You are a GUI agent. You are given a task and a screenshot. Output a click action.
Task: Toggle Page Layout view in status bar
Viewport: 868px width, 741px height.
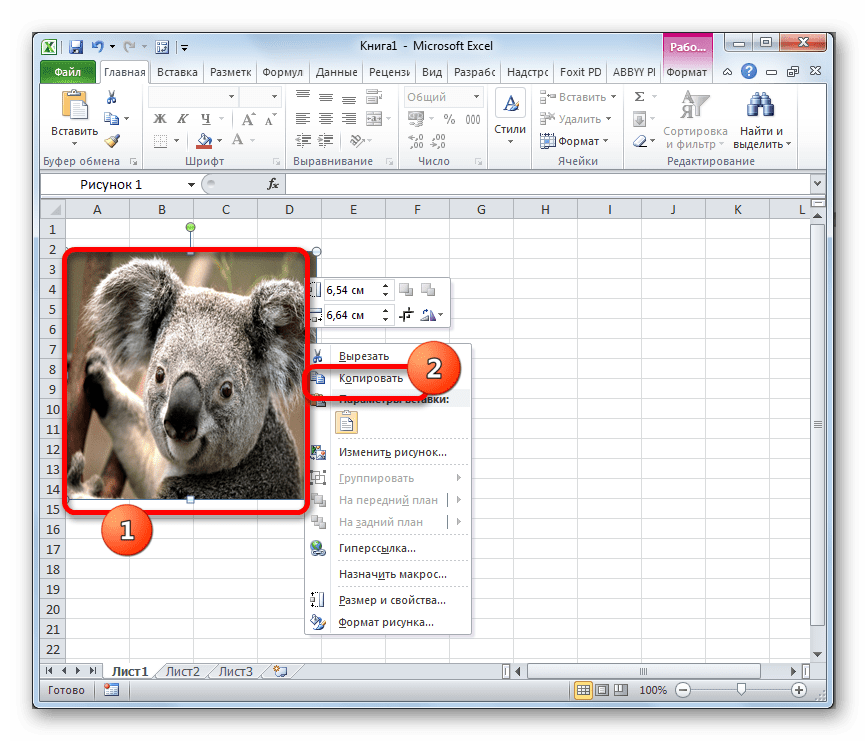[x=603, y=690]
